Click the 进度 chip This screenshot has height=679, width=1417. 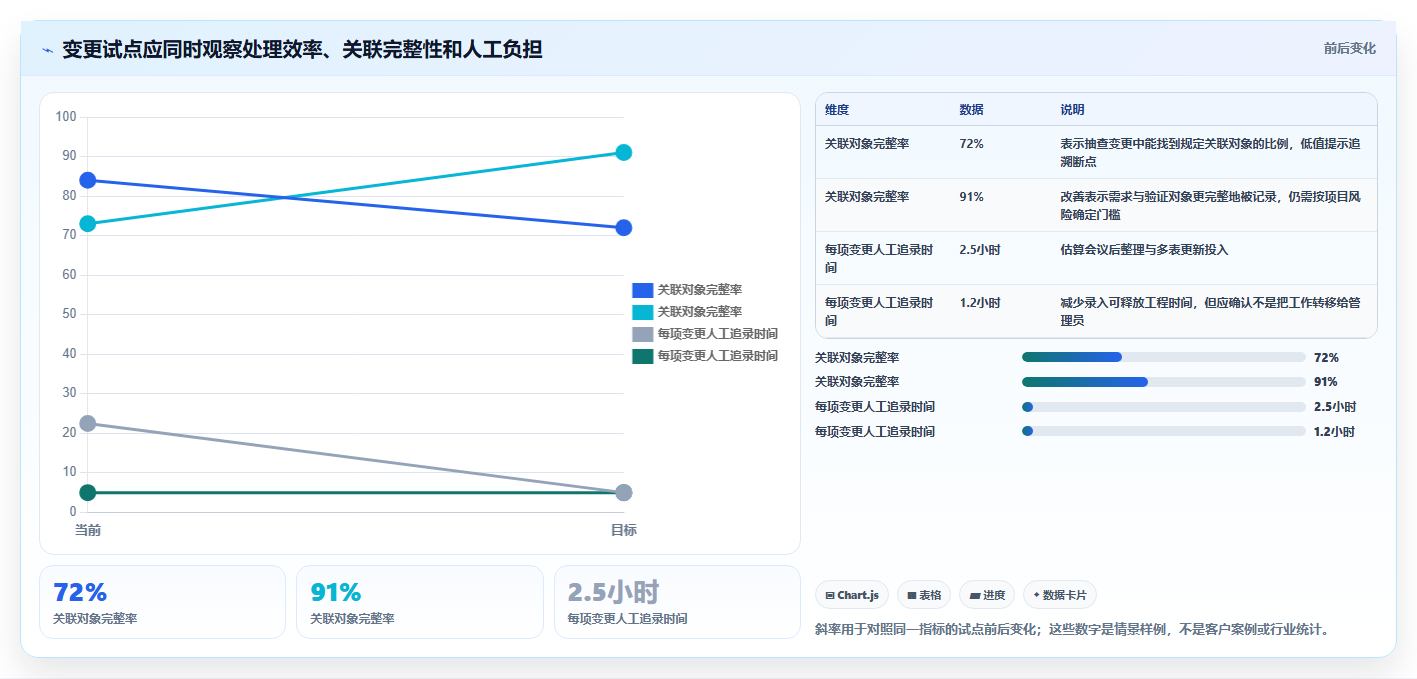(987, 595)
